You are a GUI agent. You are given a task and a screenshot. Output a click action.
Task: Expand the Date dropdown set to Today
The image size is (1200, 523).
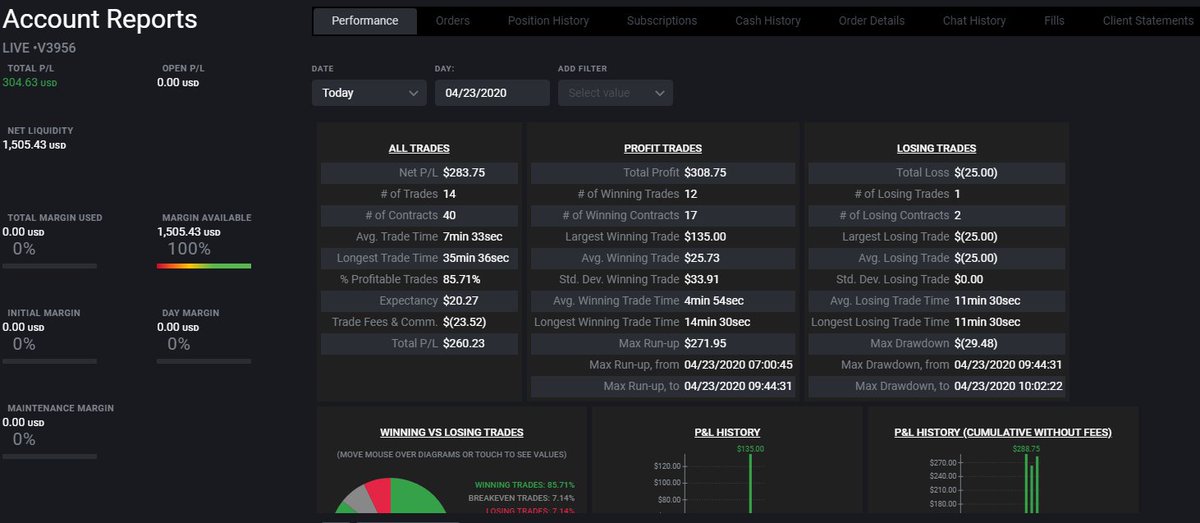coord(369,93)
